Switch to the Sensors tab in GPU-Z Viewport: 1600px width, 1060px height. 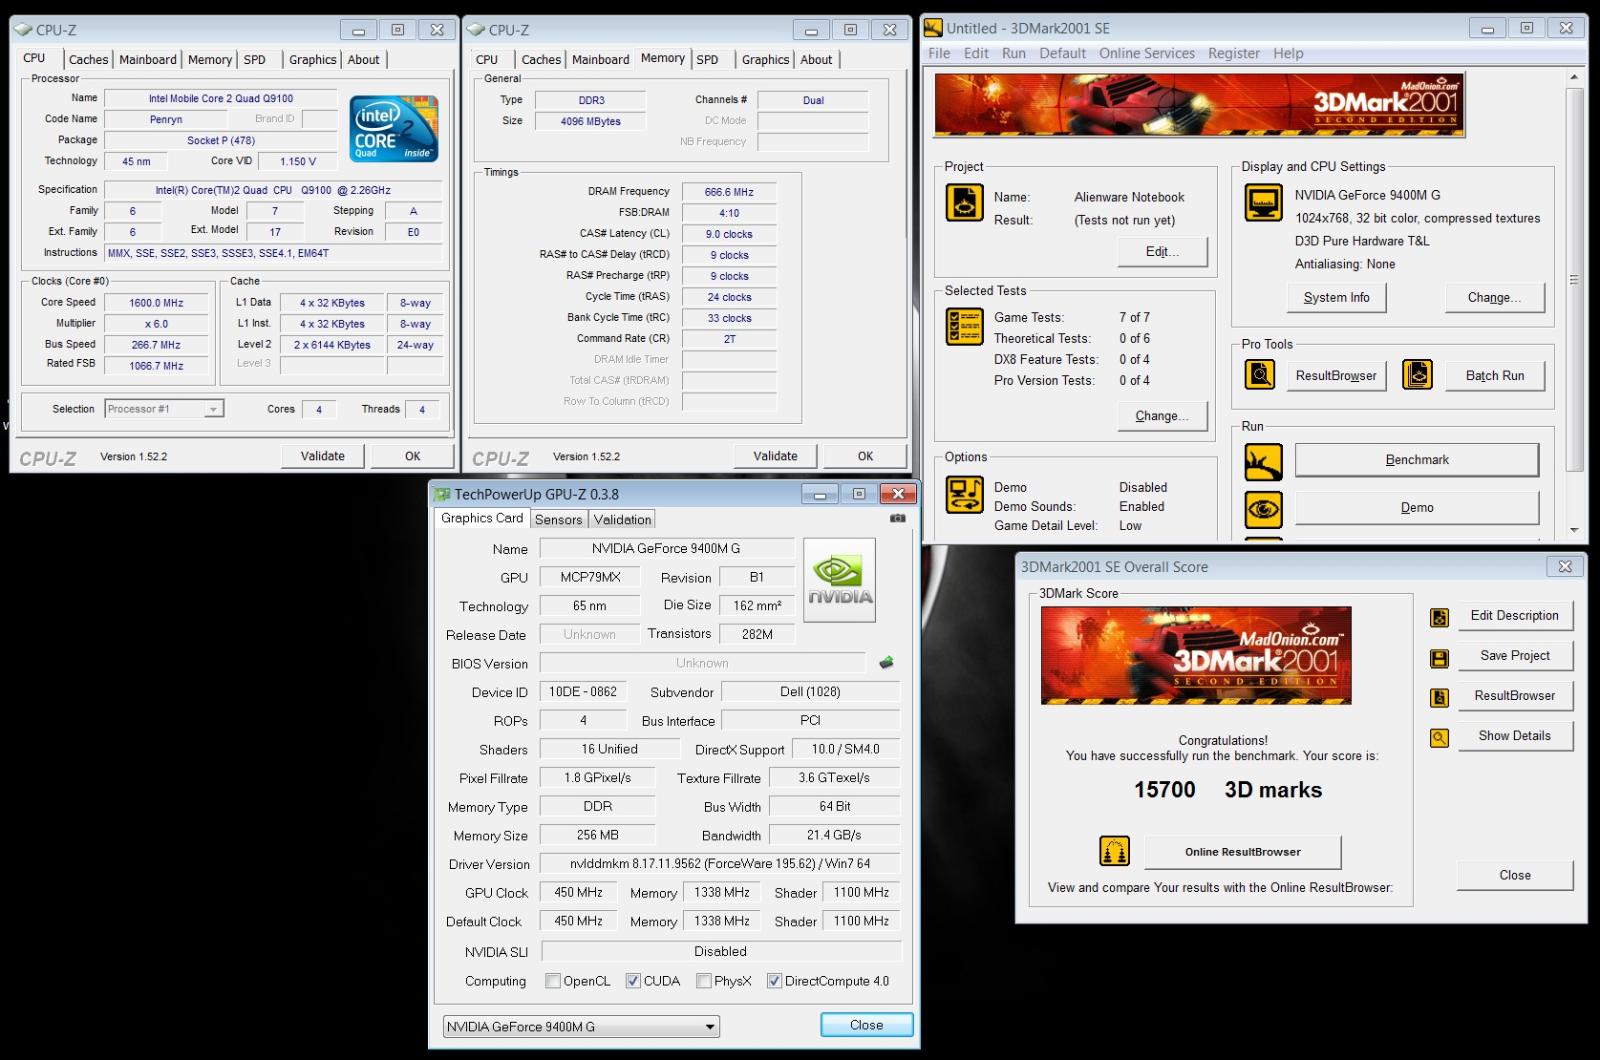coord(558,519)
